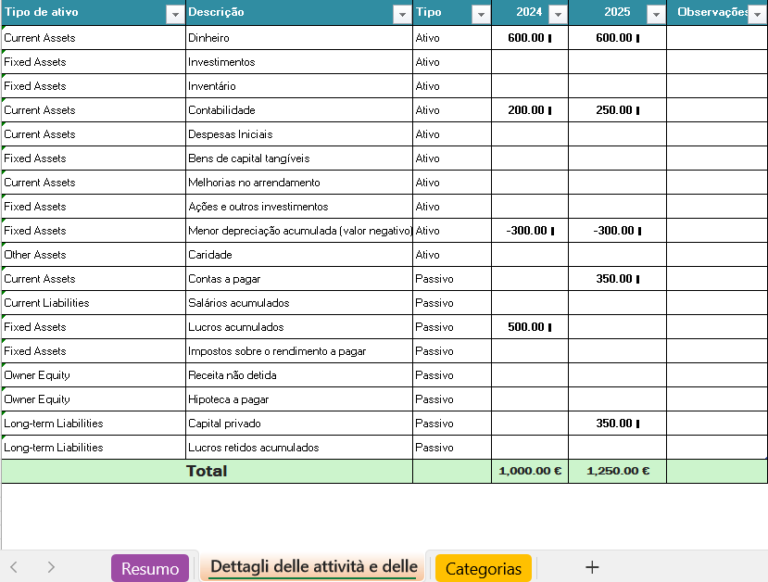Select the 2024 value in Menor depreciação row
This screenshot has height=582, width=768.
[x=530, y=230]
